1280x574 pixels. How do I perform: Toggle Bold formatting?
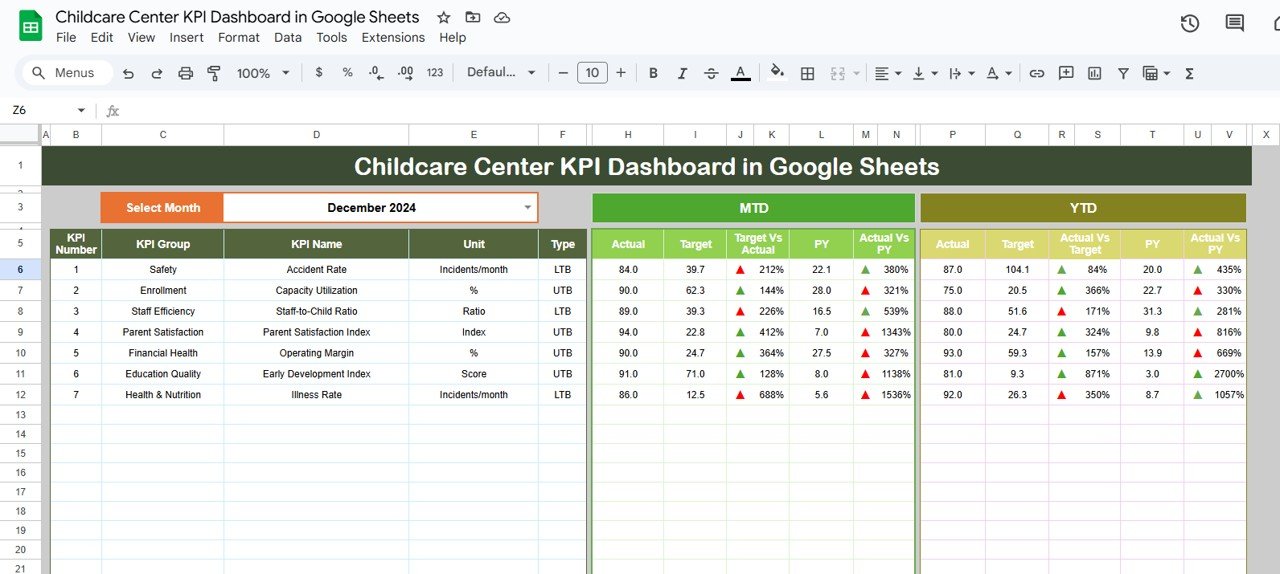coord(653,73)
